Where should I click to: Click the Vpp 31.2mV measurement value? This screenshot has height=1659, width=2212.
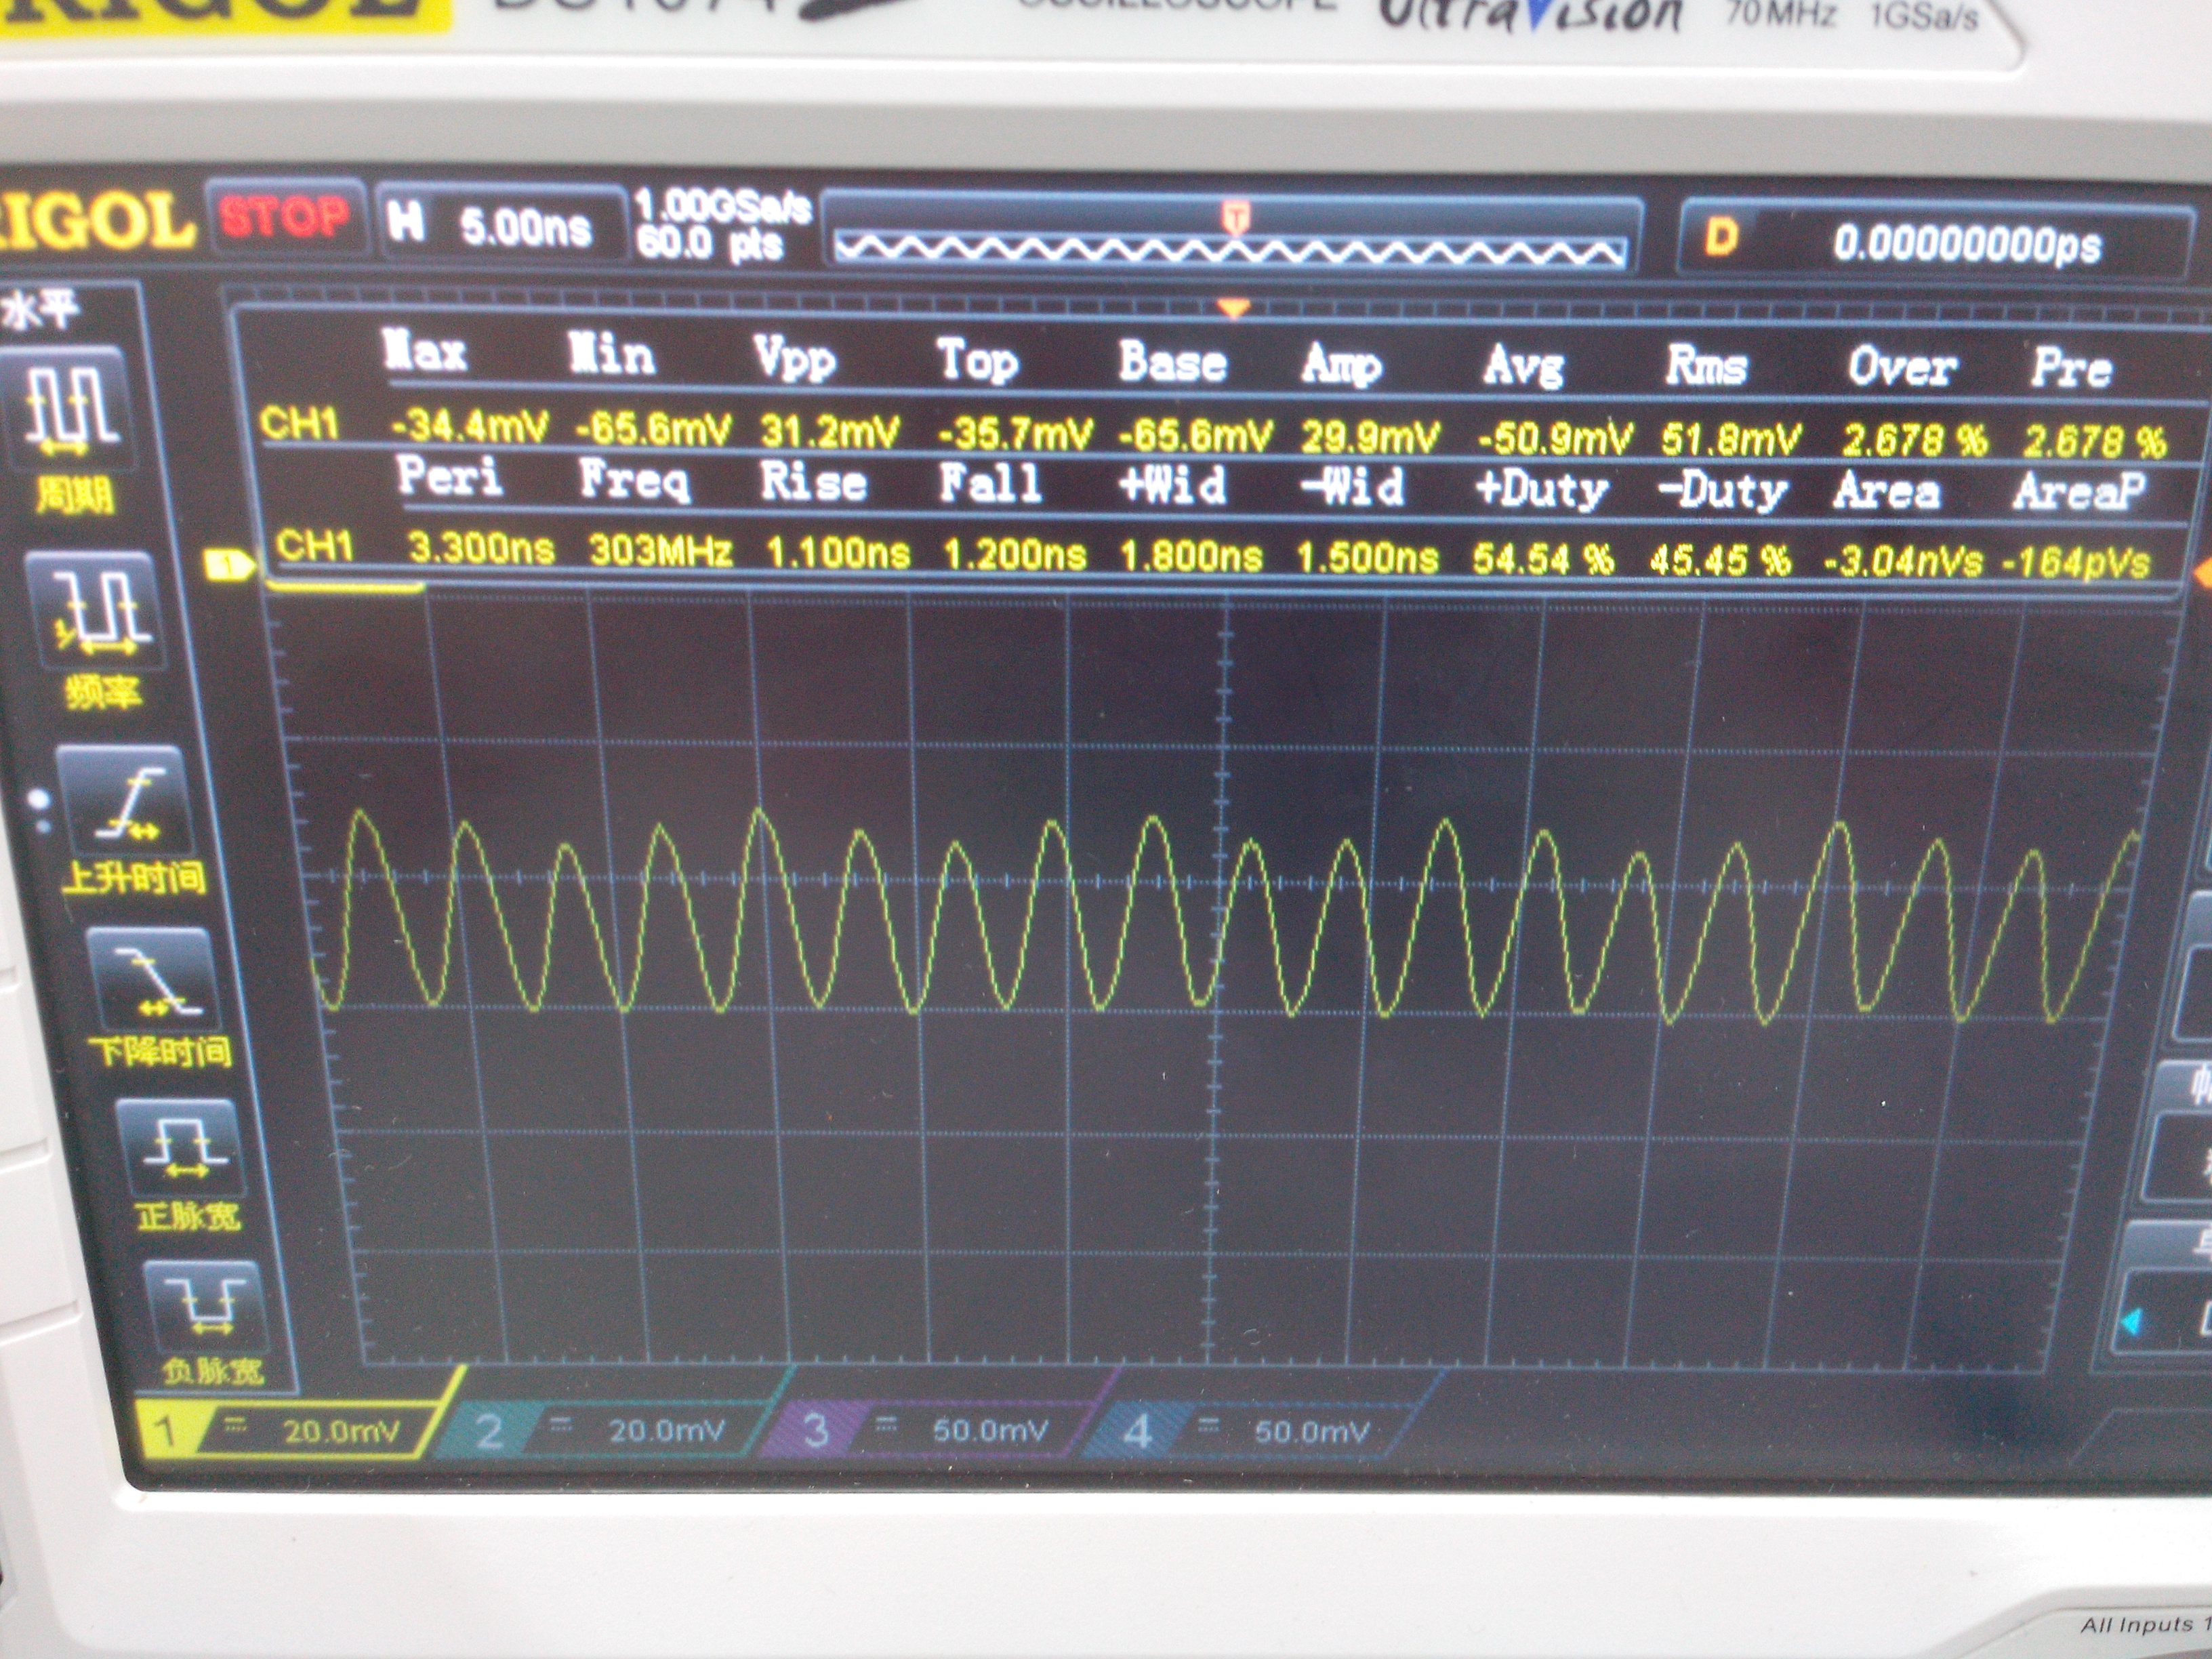[829, 432]
